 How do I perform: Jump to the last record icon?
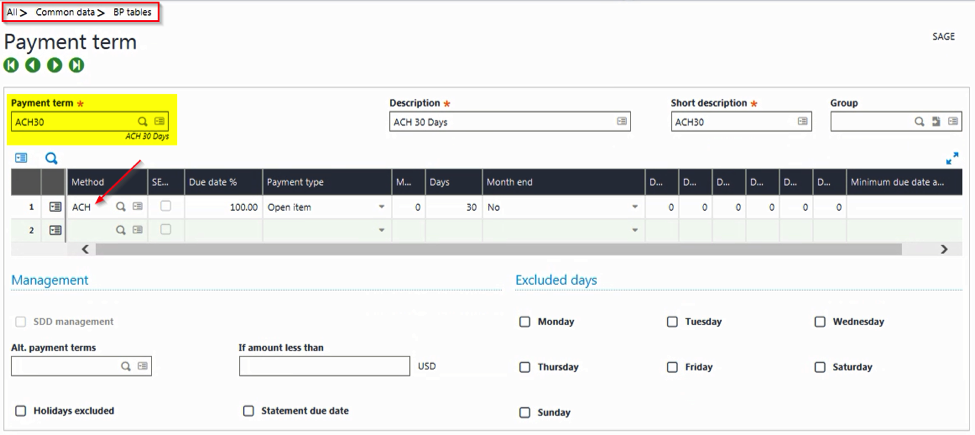[77, 65]
